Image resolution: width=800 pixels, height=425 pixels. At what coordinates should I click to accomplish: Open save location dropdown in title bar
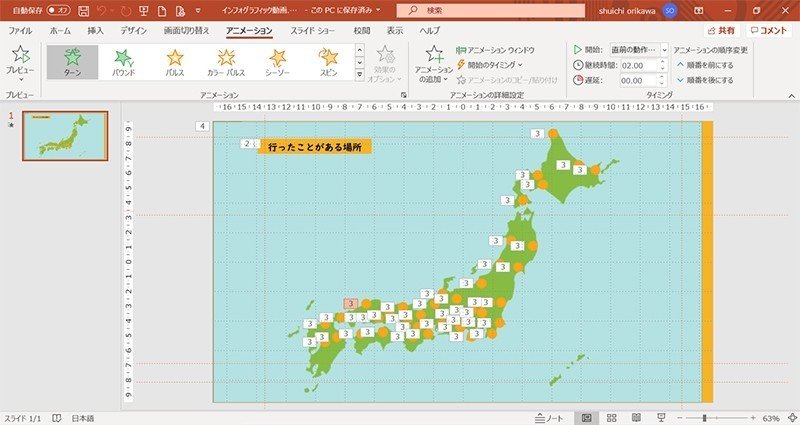click(378, 10)
